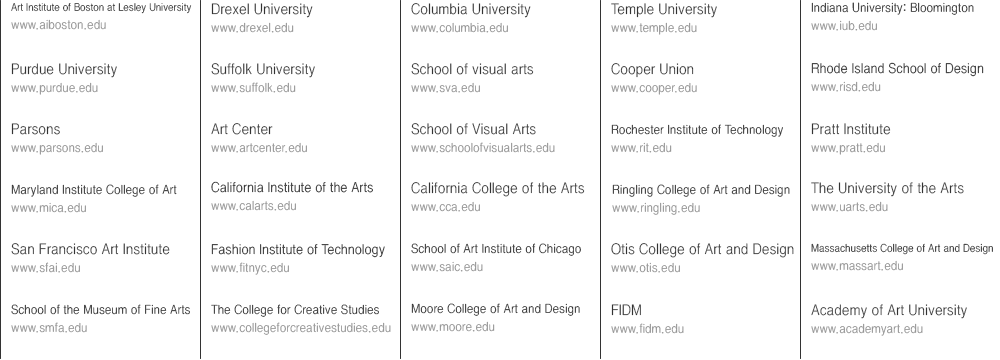Open www.smfa.edu link
The image size is (1000, 360).
49,328
